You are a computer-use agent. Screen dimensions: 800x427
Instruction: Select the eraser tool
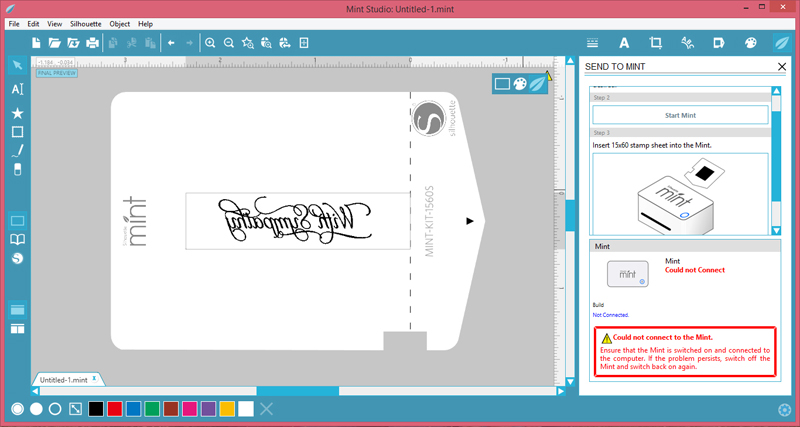pos(17,169)
